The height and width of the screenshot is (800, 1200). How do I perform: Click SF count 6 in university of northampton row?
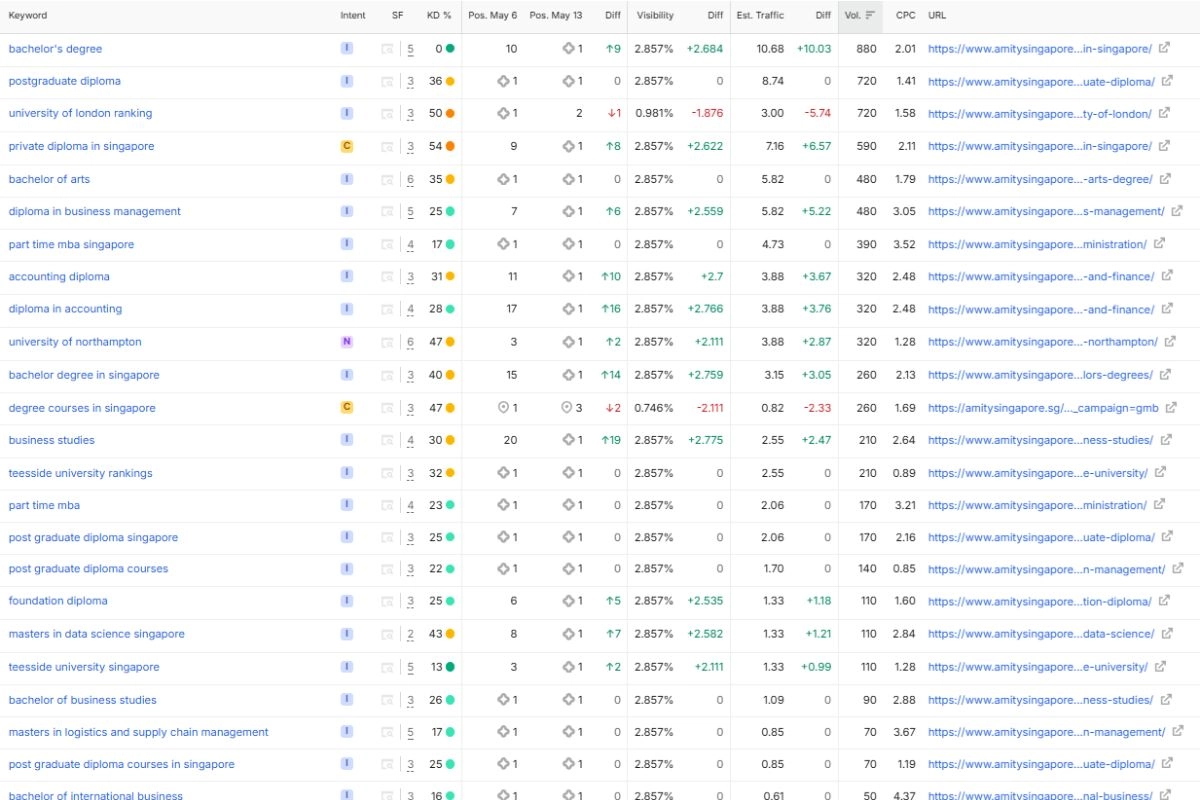(410, 342)
